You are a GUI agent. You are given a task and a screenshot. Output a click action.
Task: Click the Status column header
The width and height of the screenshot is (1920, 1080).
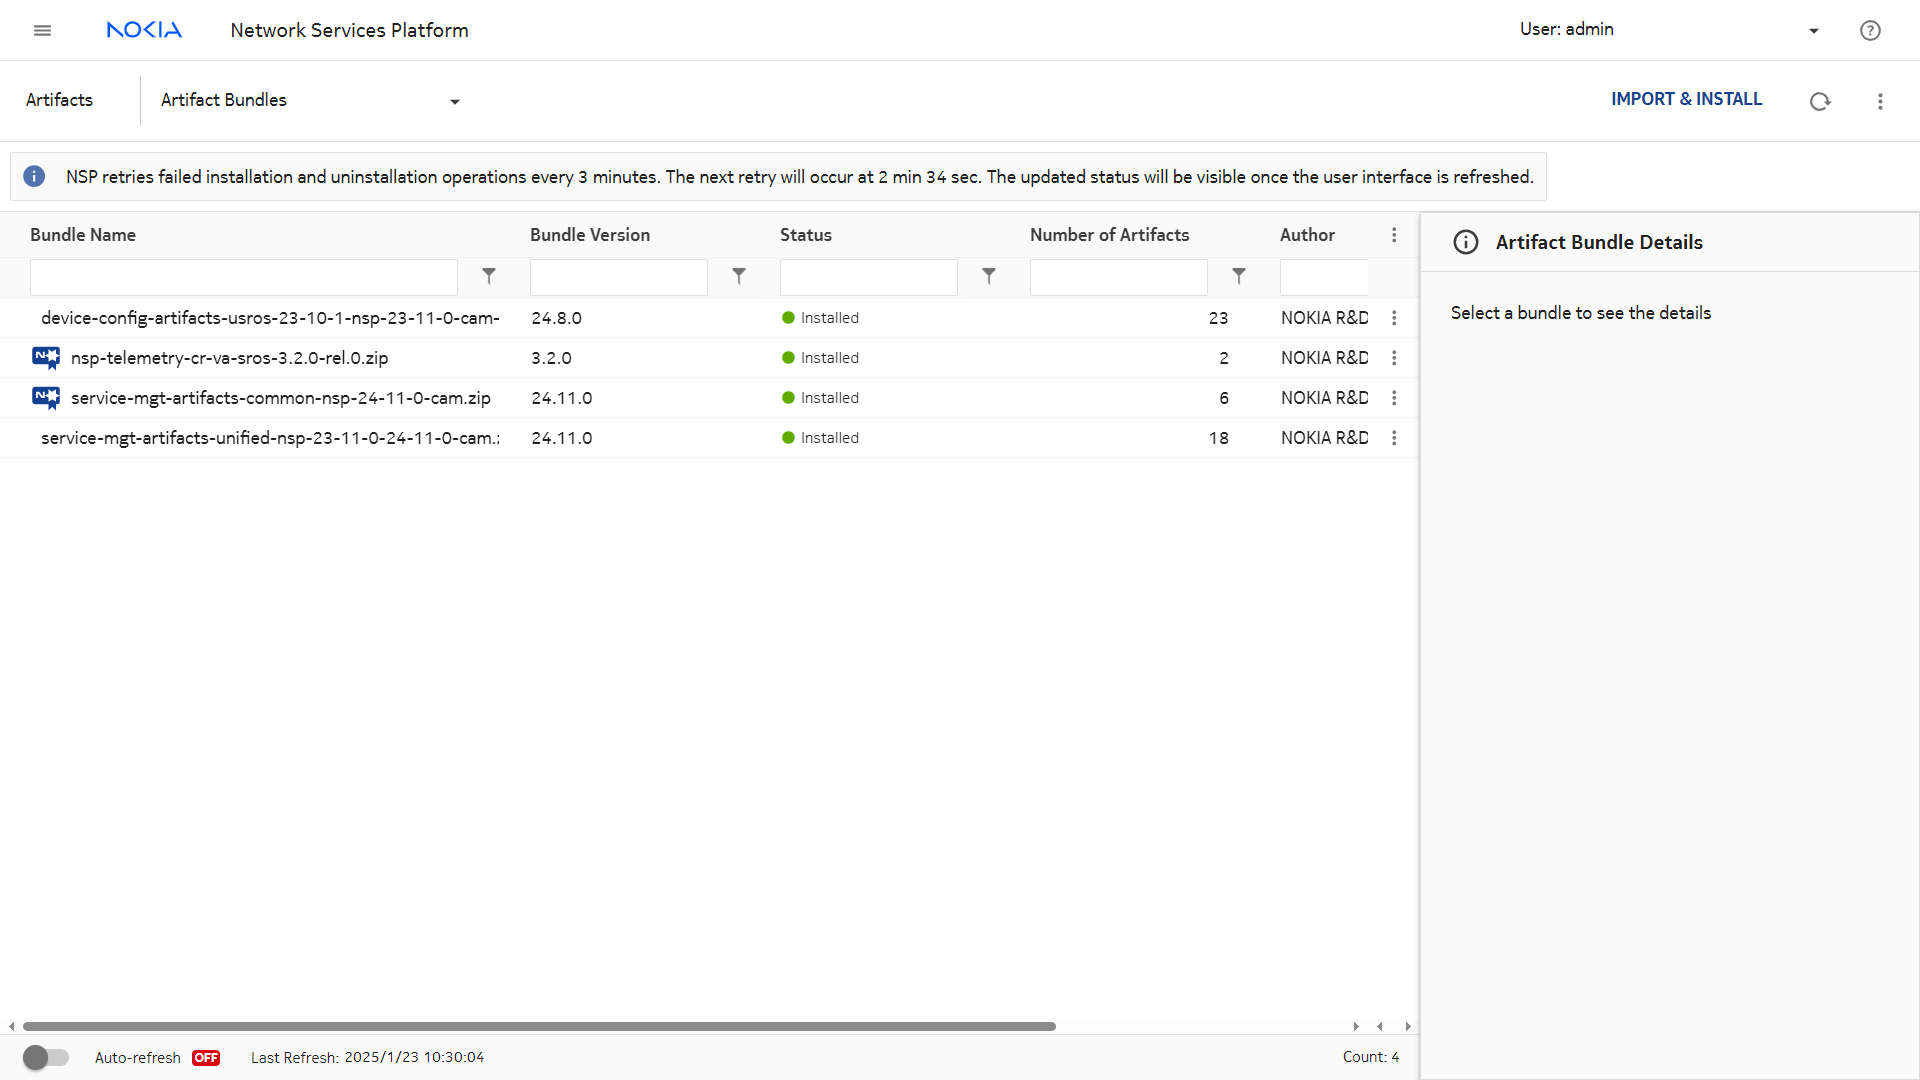806,235
